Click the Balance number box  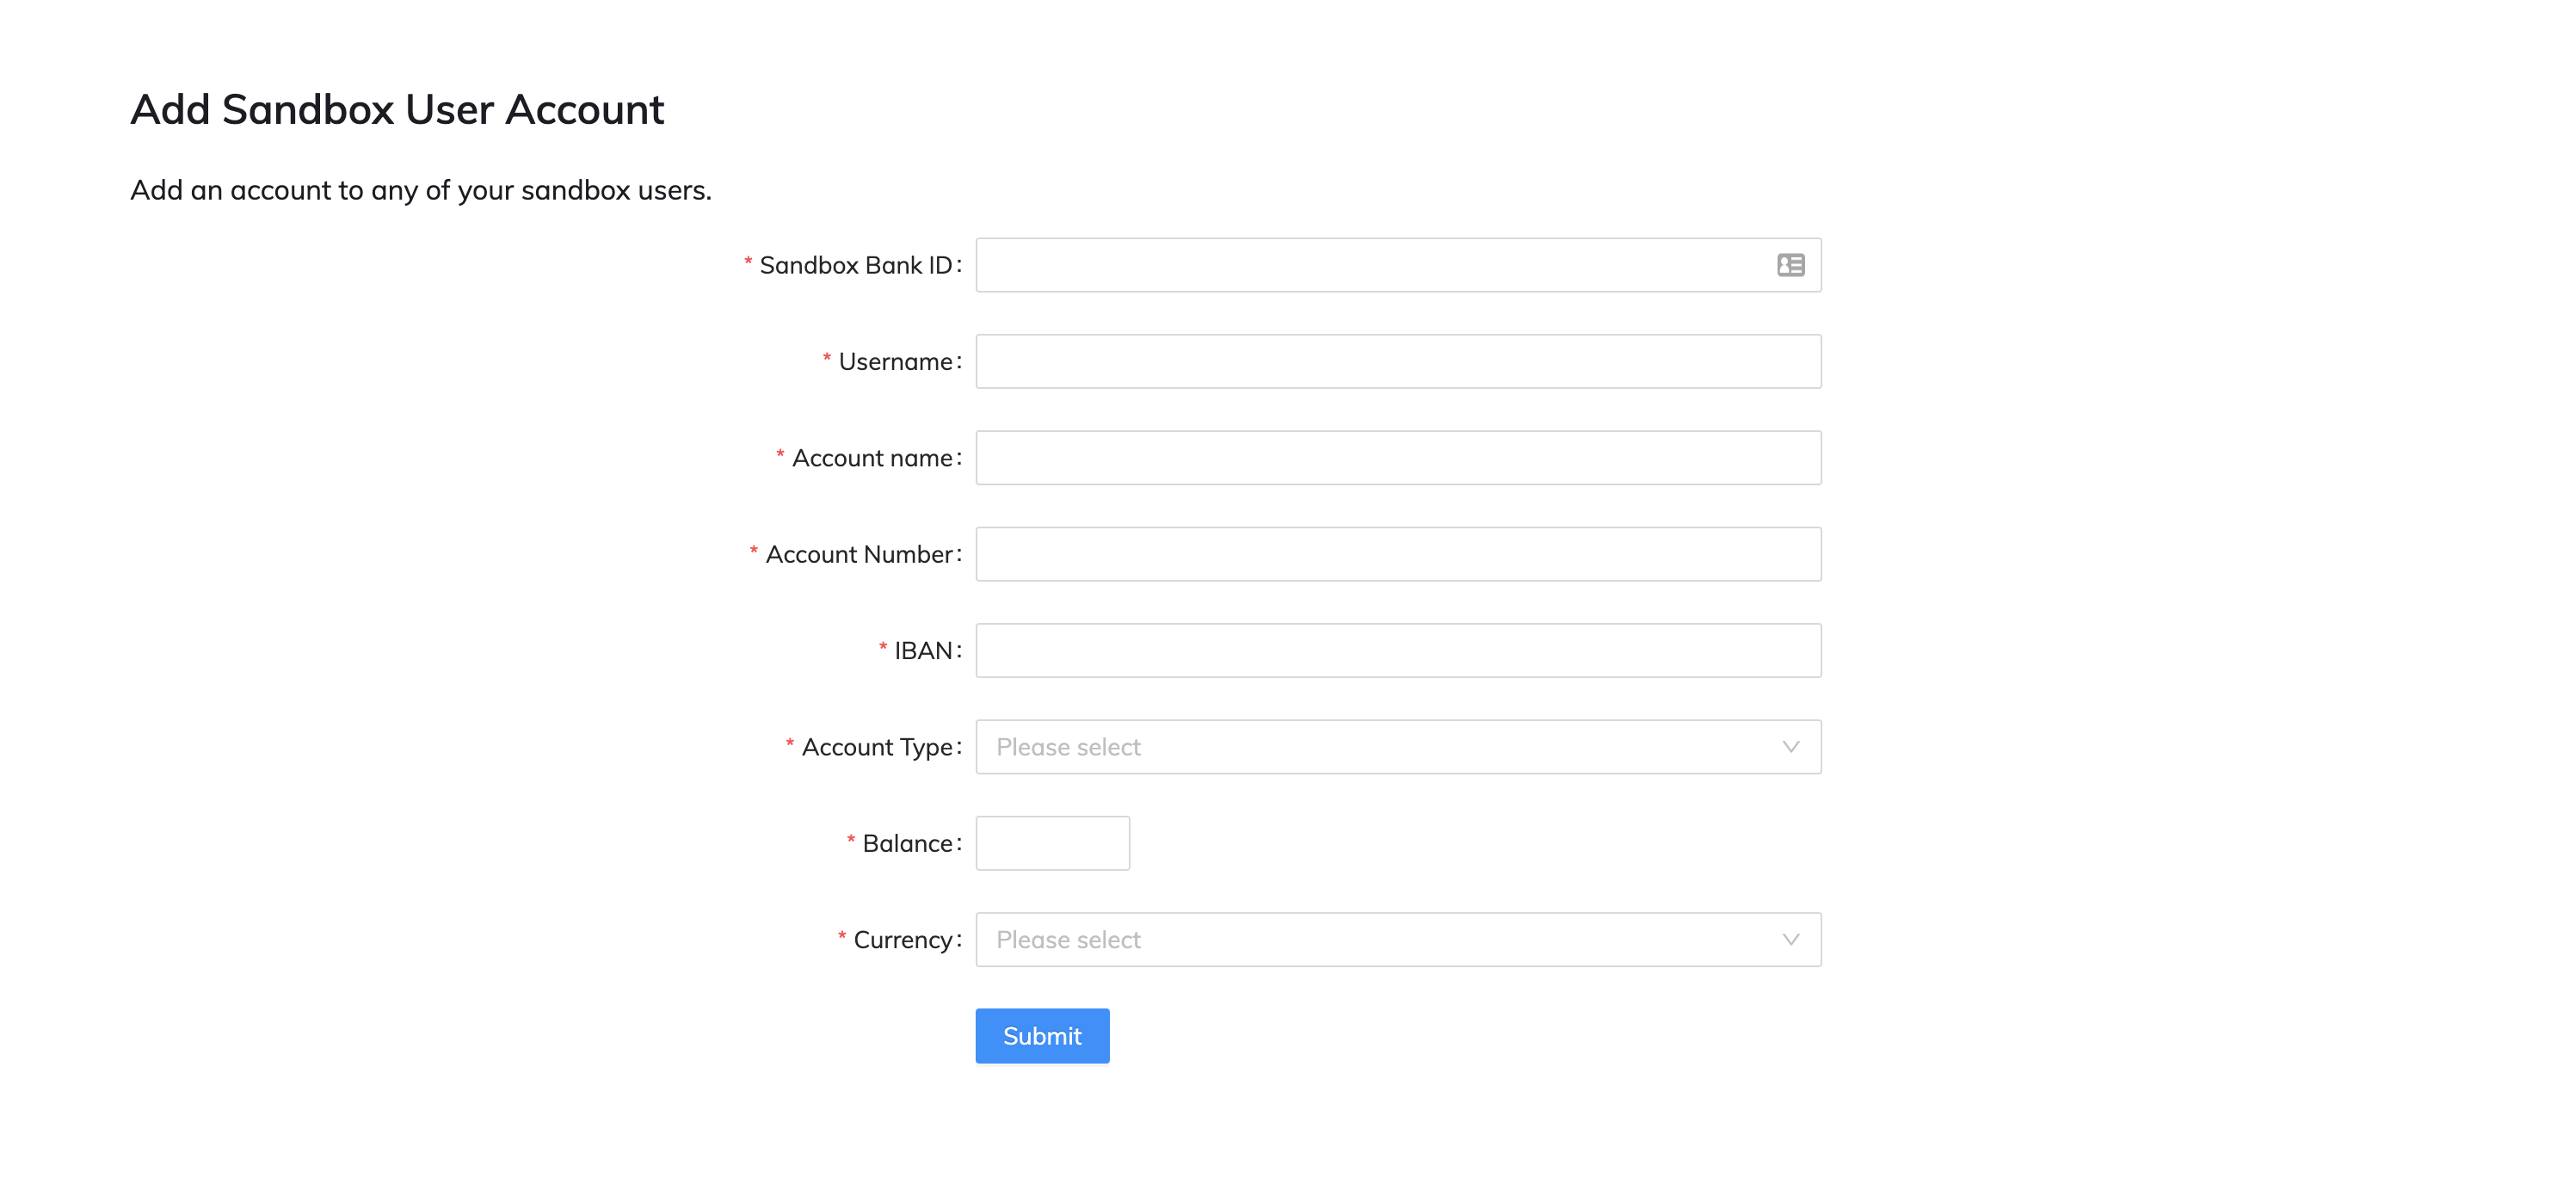tap(1052, 843)
